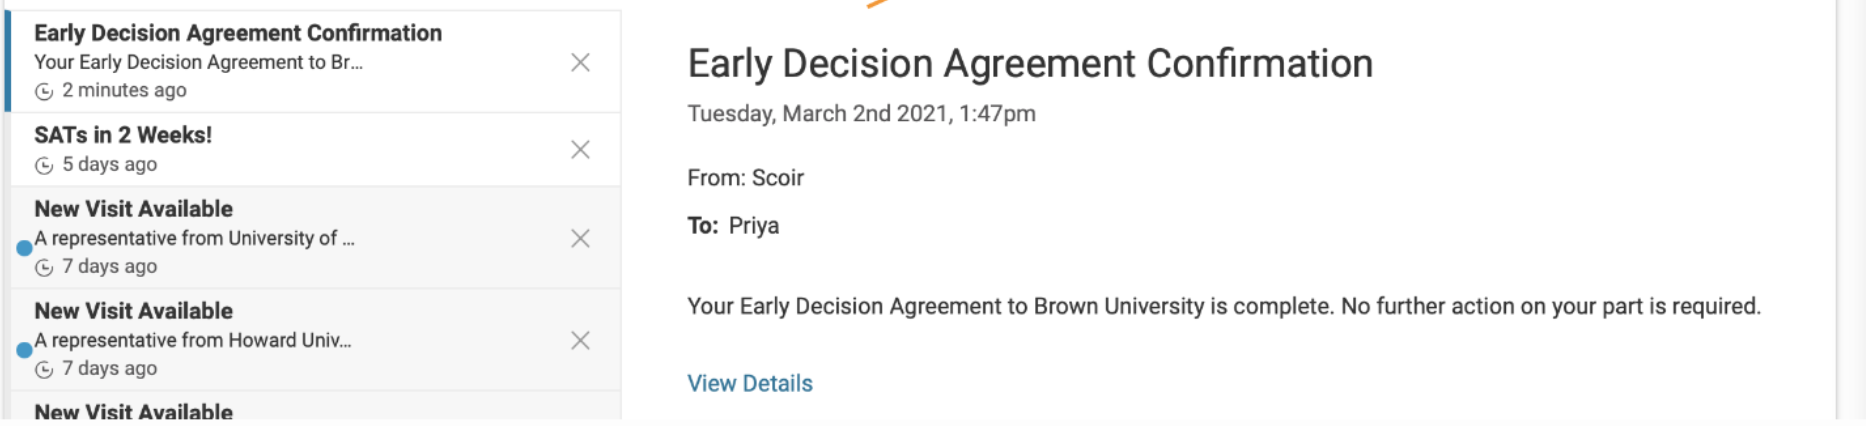Click the clock icon under University of... message
This screenshot has width=1866, height=426.
click(44, 267)
